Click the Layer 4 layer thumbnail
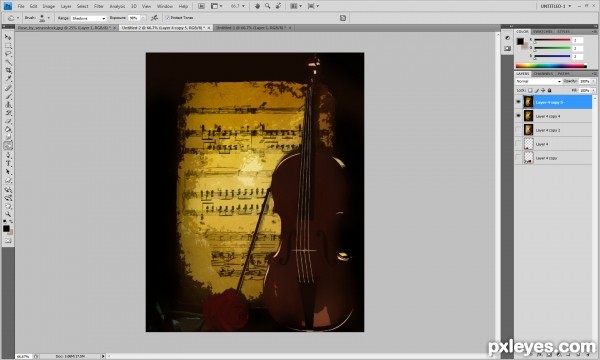This screenshot has height=360, width=600. [528, 144]
